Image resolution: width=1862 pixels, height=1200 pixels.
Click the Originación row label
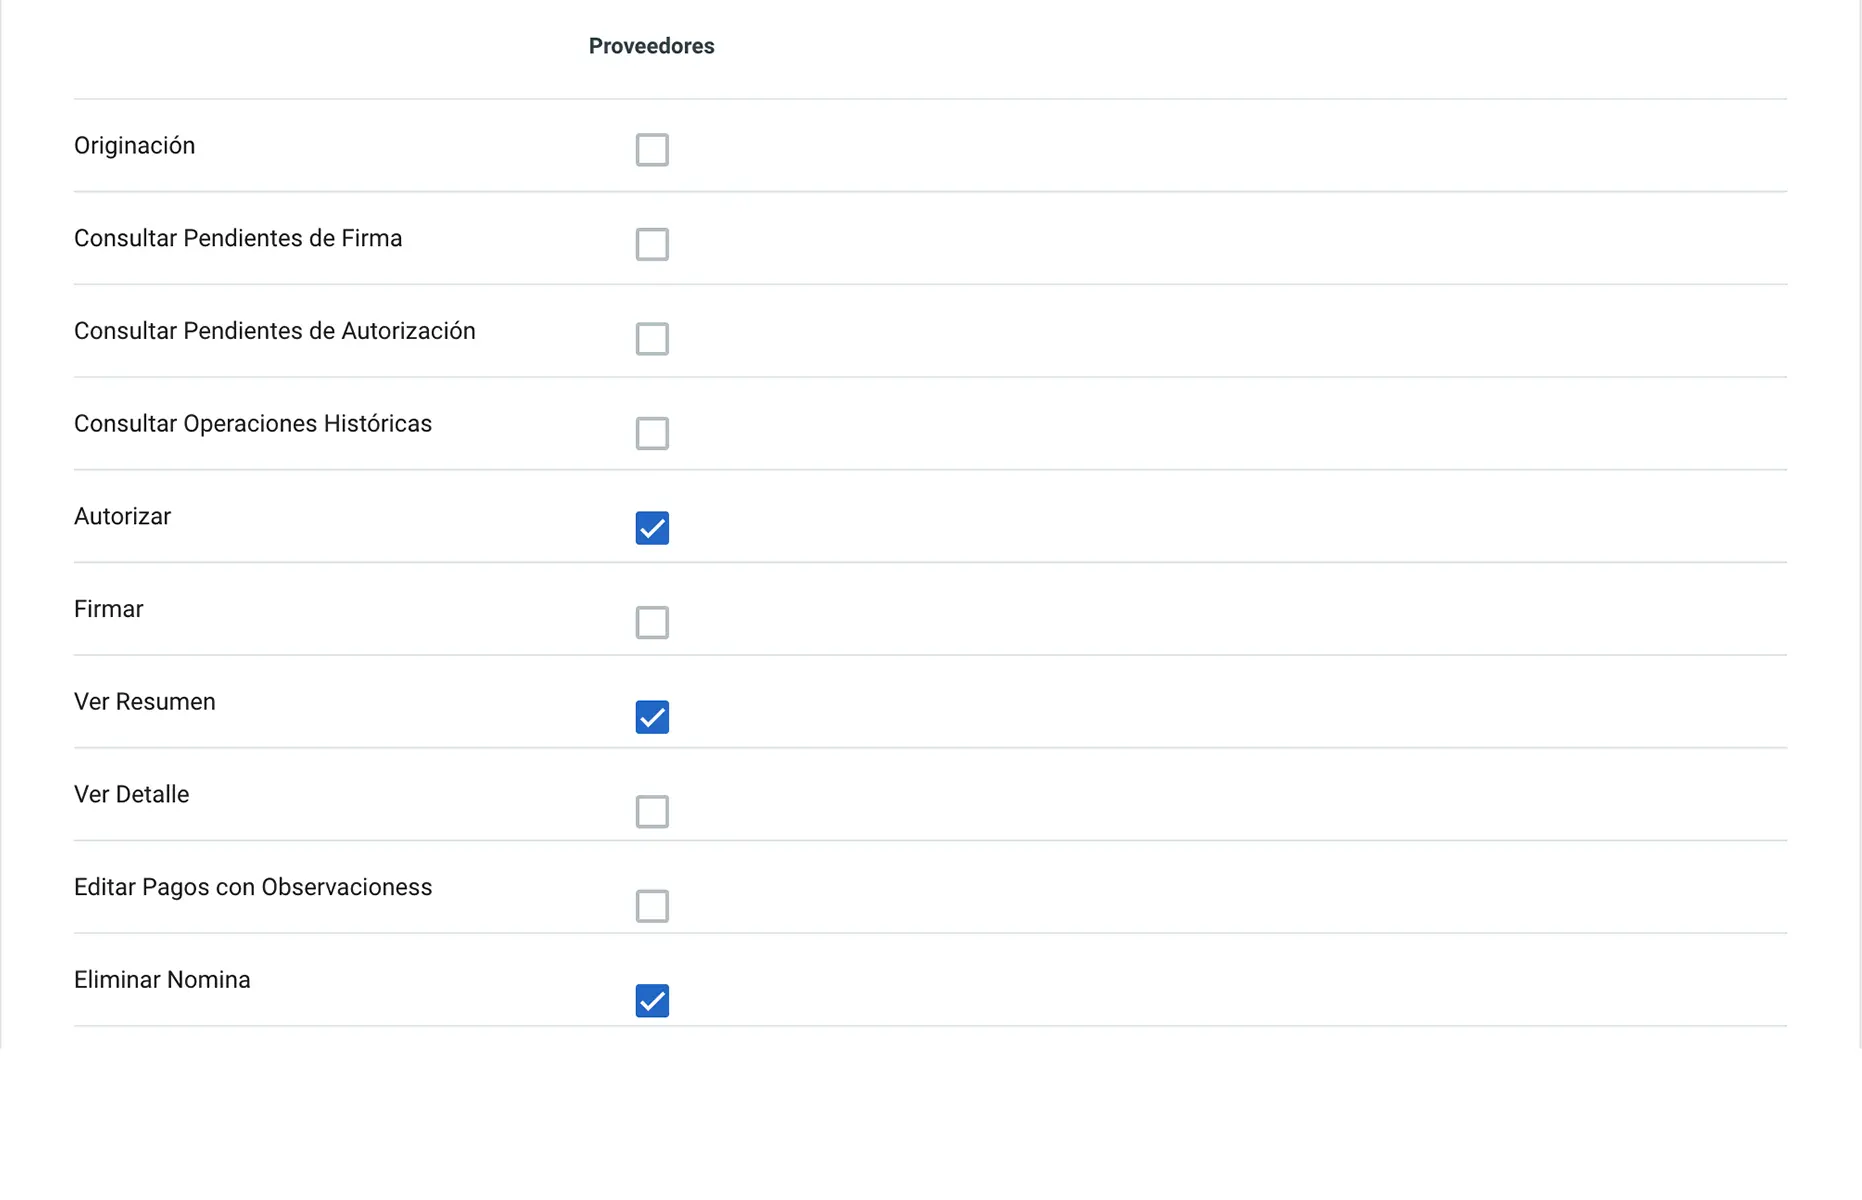tap(134, 146)
